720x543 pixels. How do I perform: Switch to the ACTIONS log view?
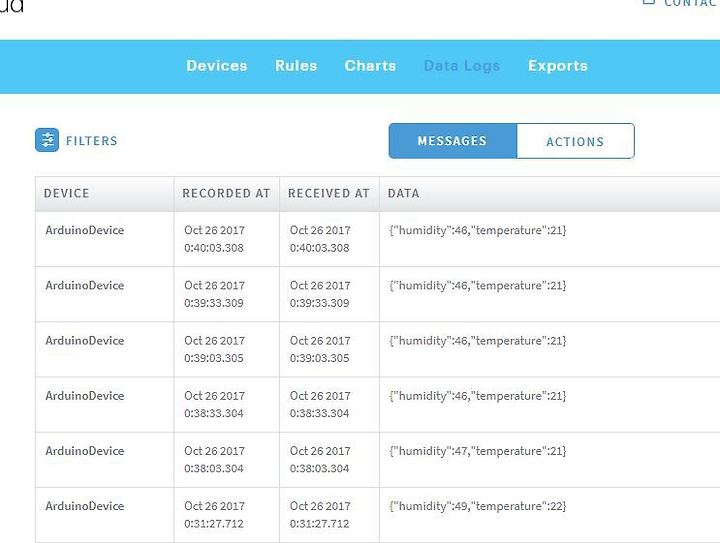pos(575,141)
